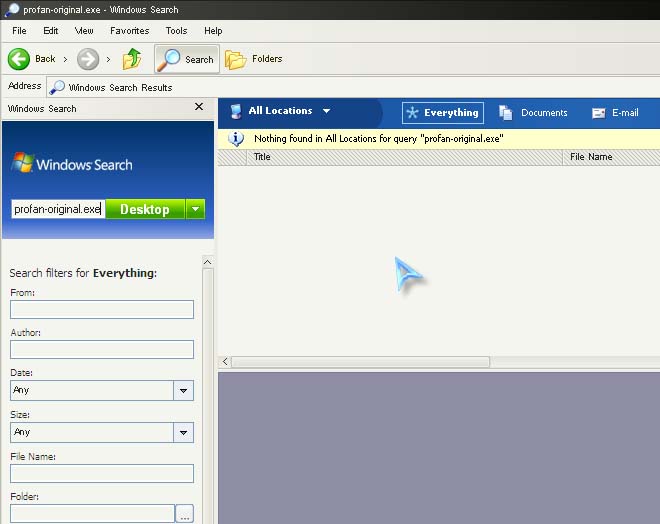Screen dimensions: 660x524
Task: Show the Folders pane
Action: coord(254,59)
